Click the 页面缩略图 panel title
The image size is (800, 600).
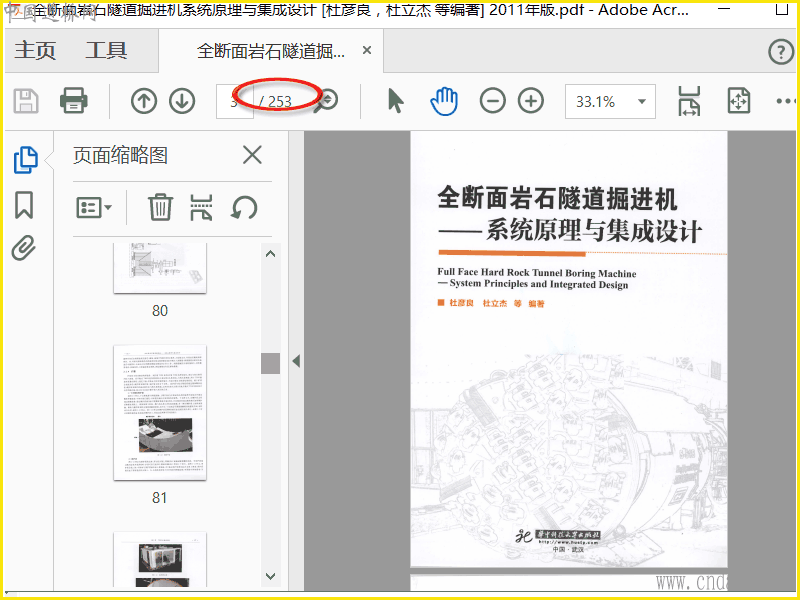(120, 155)
